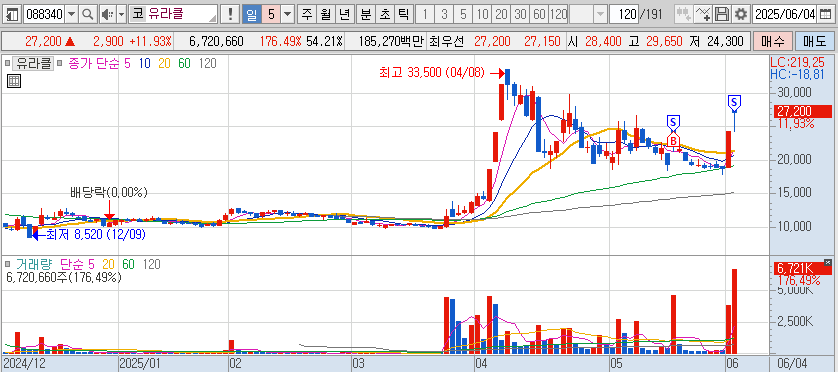The image size is (838, 372).
Task: Click the grid table icon under 유라클 label
Action: click(14, 81)
